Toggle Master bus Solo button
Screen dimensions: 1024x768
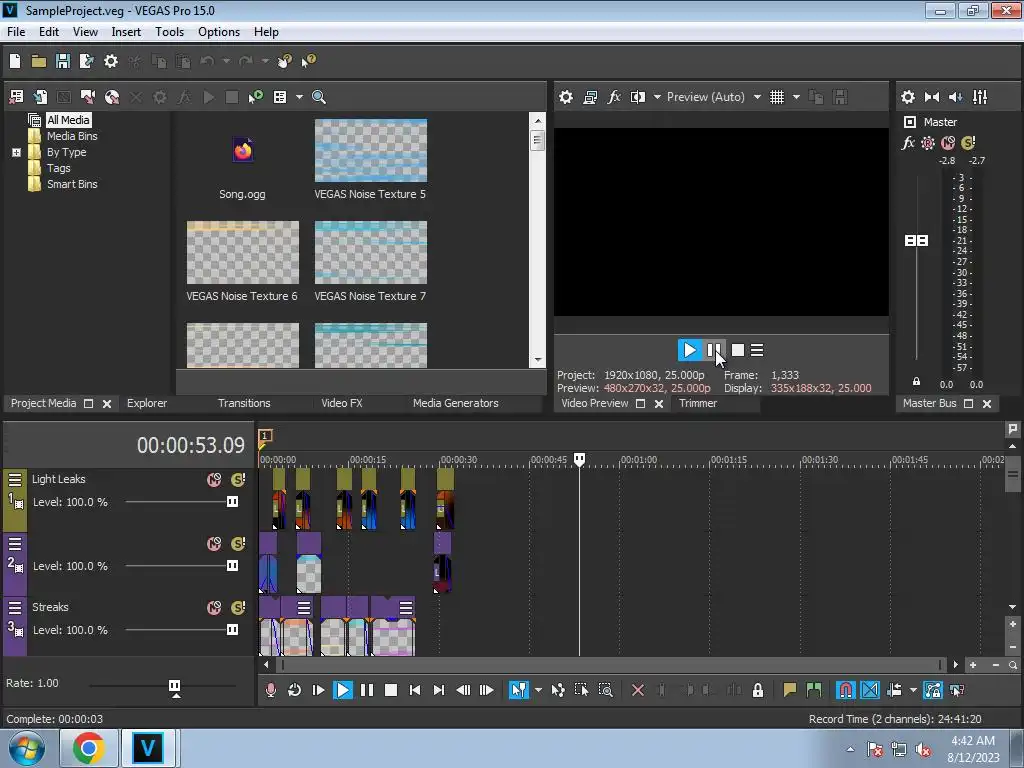[968, 142]
